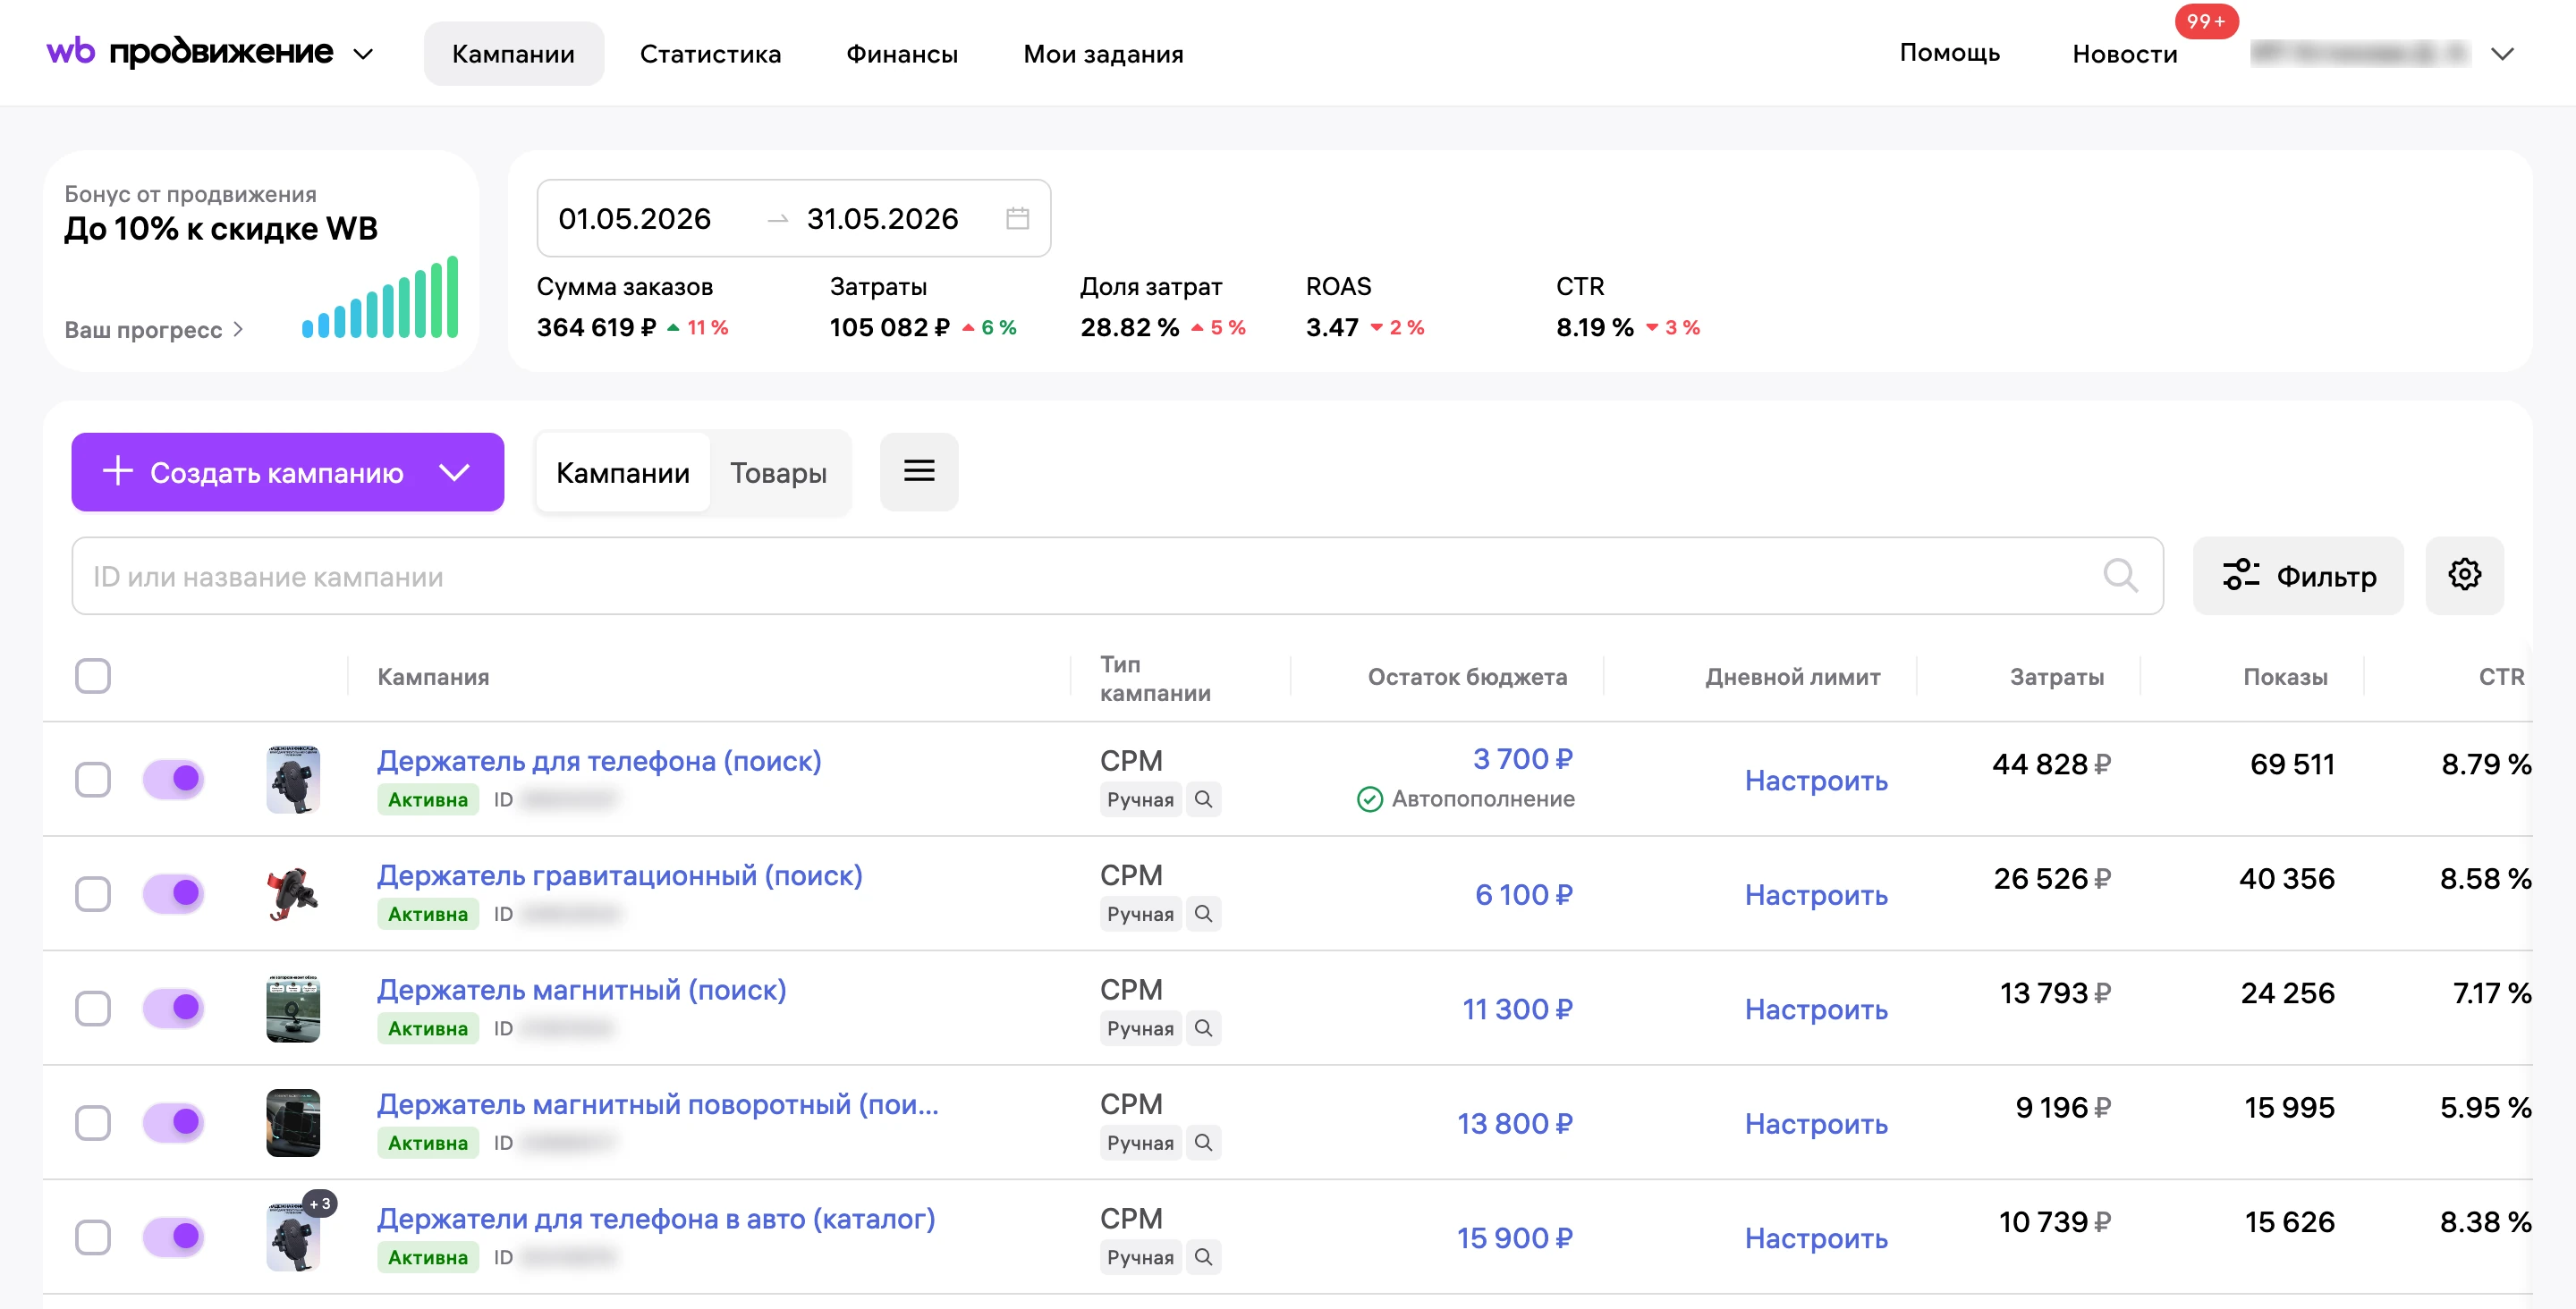The height and width of the screenshot is (1309, 2576).
Task: Click the bonus progress bar chart
Action: click(x=380, y=297)
